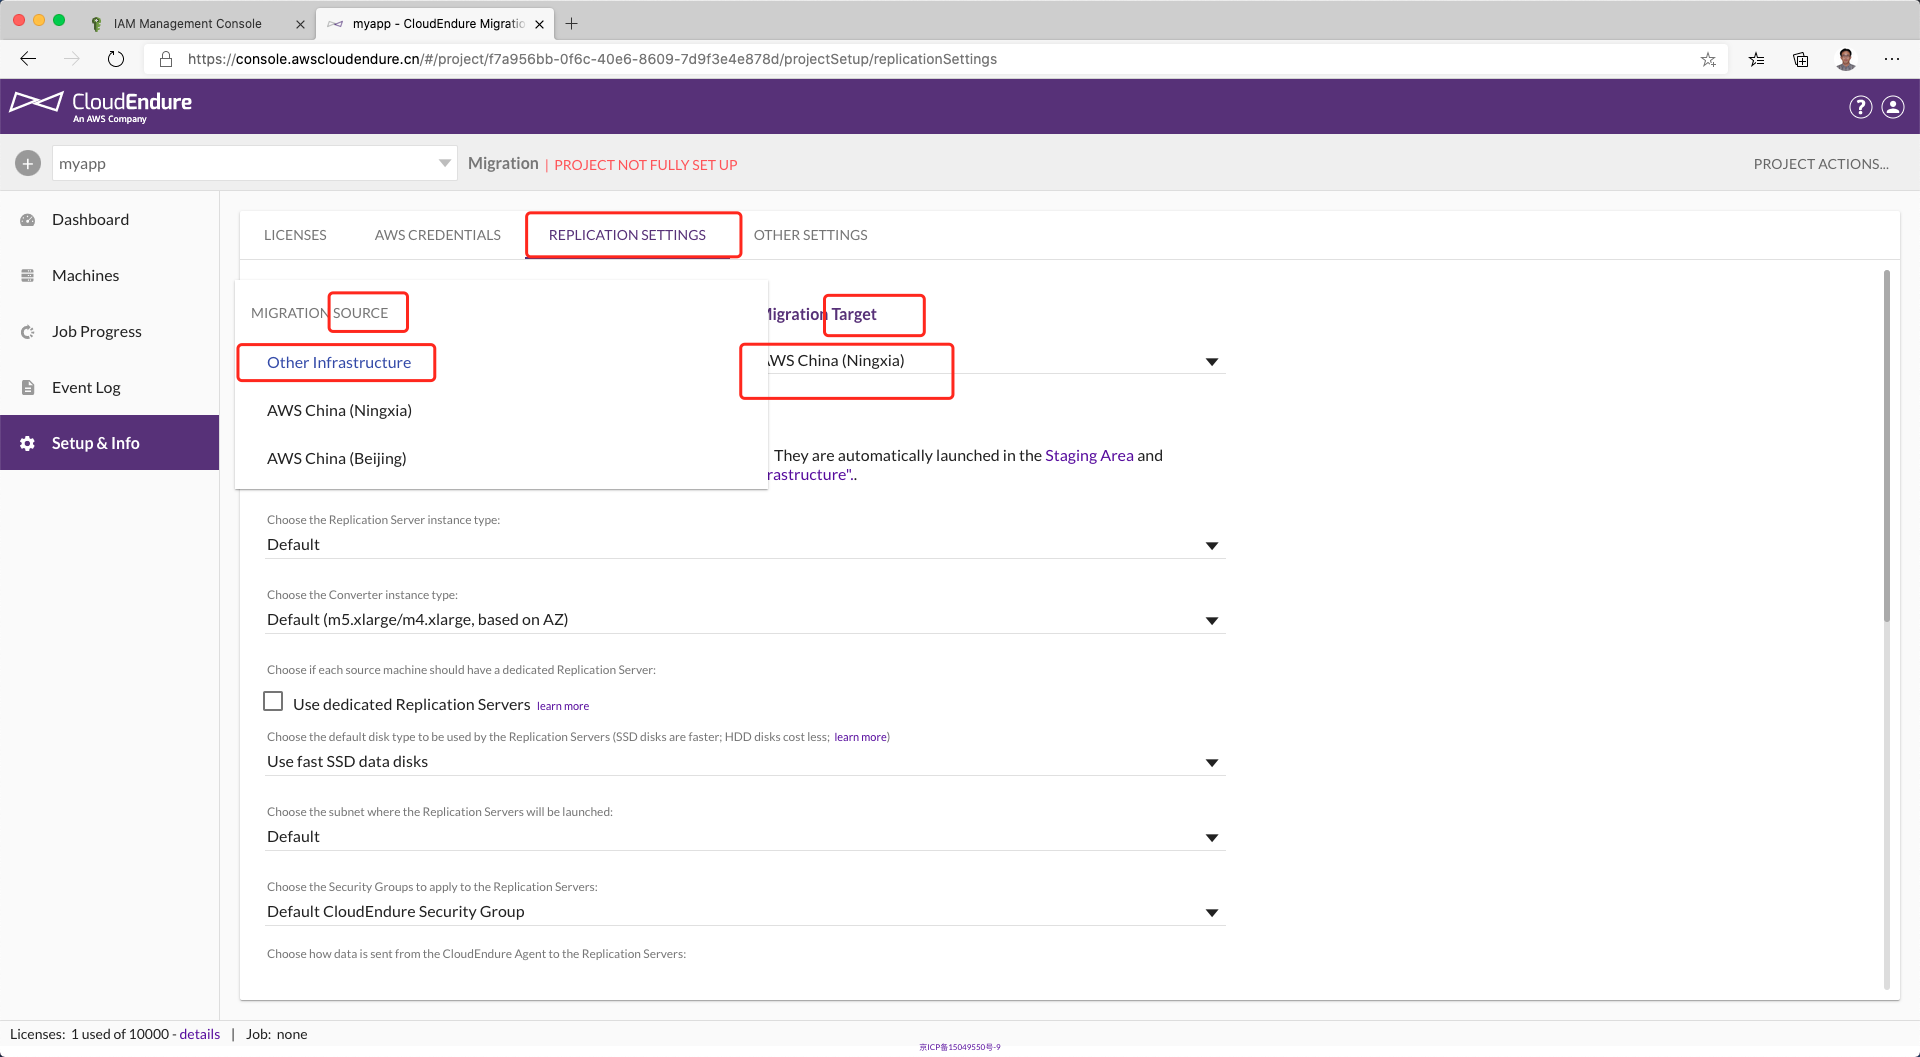
Task: Switch to the AWS Credentials tab
Action: point(437,235)
